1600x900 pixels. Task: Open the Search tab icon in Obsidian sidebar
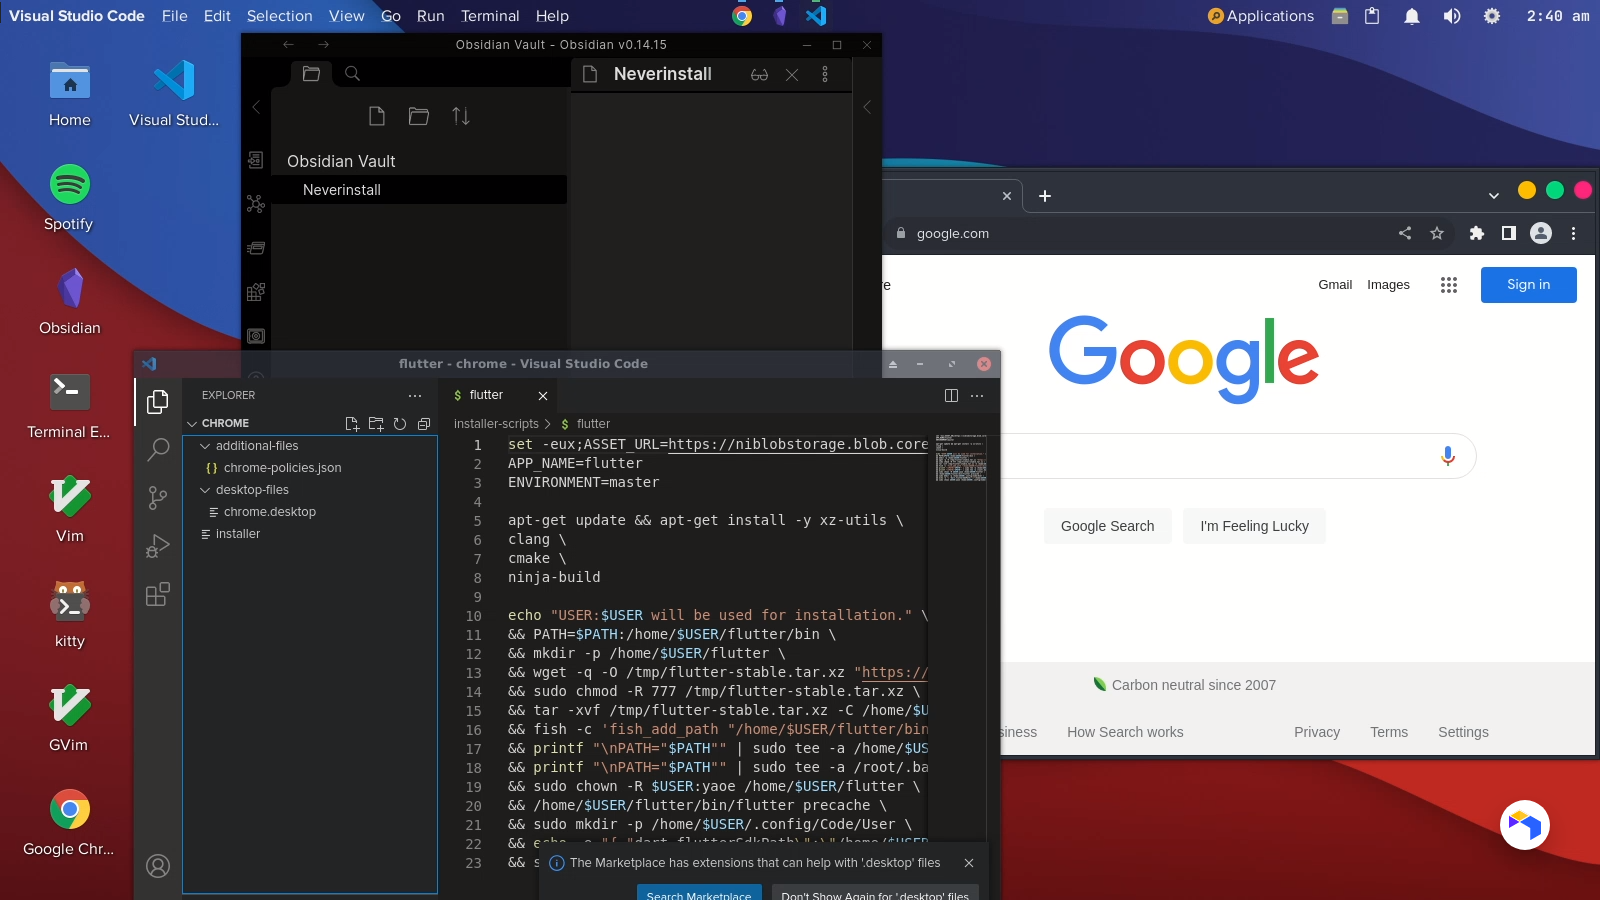coord(353,73)
